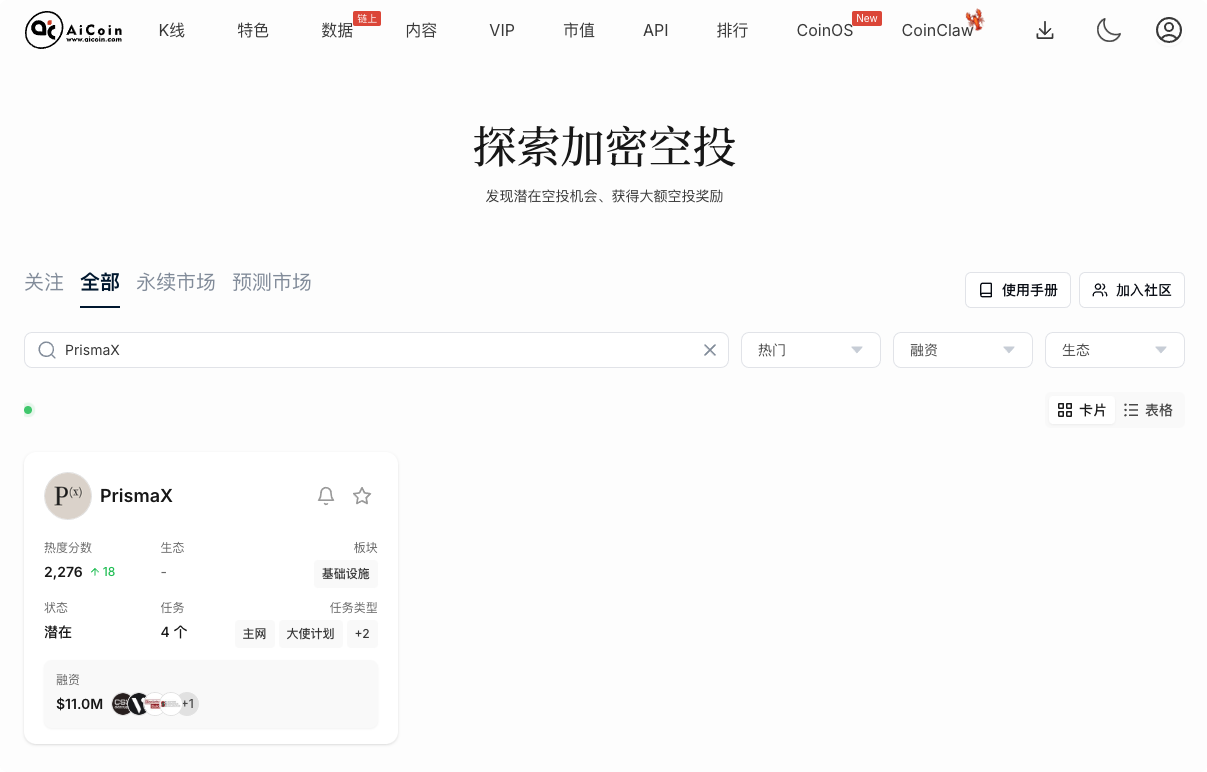
Task: Open the download icon in header
Action: click(1045, 30)
